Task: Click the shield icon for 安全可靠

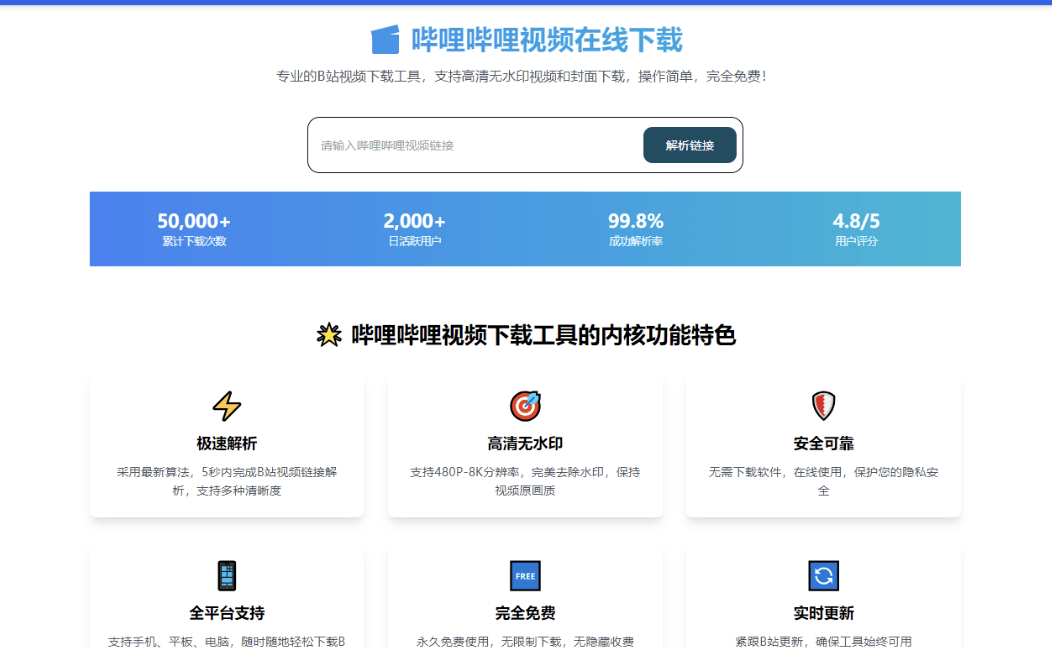Action: coord(823,406)
